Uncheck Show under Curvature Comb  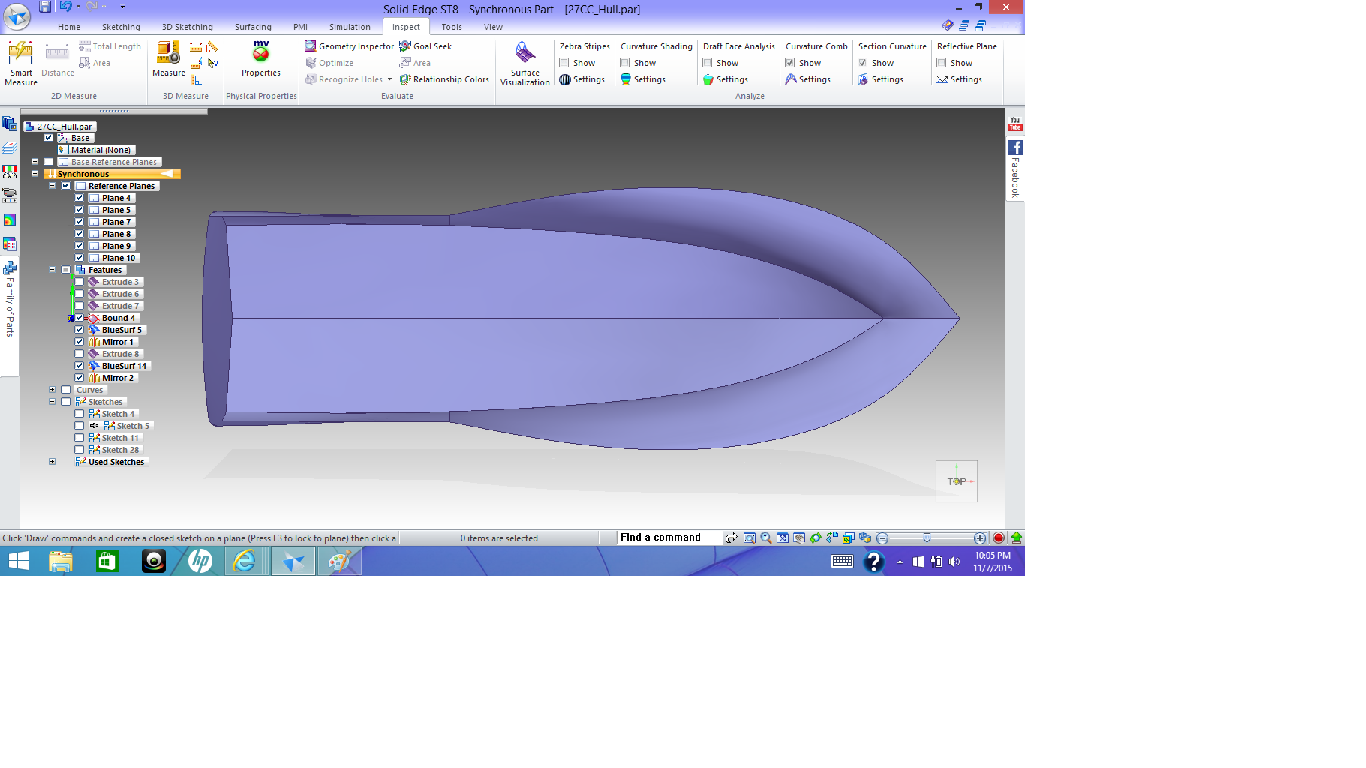point(790,63)
